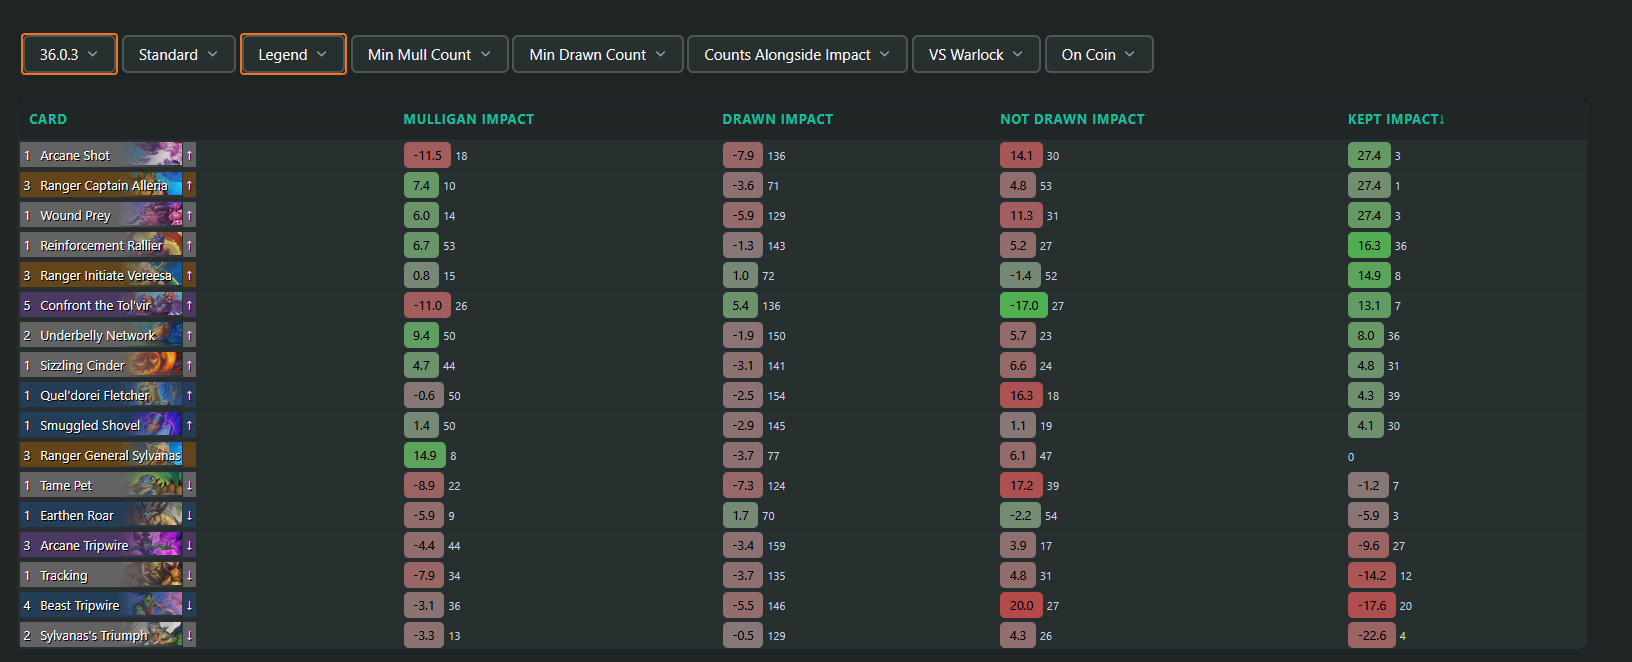Click the down arrow next to Tracking
This screenshot has height=662, width=1632.
[x=189, y=575]
